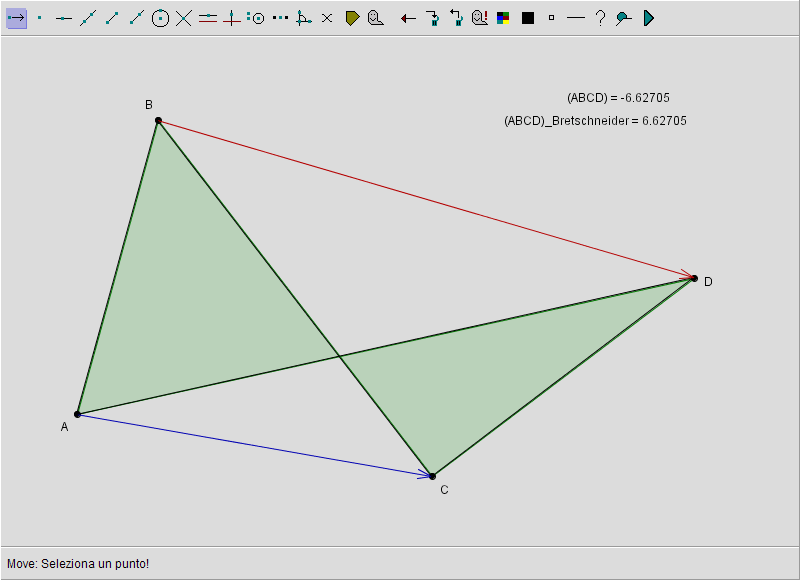Image resolution: width=800 pixels, height=580 pixels.
Task: Click the red vector from B to D
Action: [426, 199]
